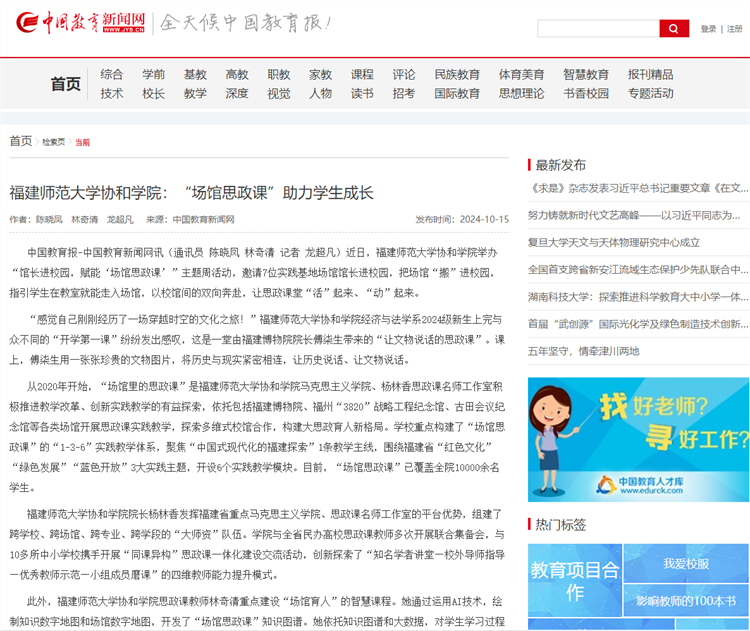
Task: Click the article title 福建师范大学协和学院
Action: point(191,193)
